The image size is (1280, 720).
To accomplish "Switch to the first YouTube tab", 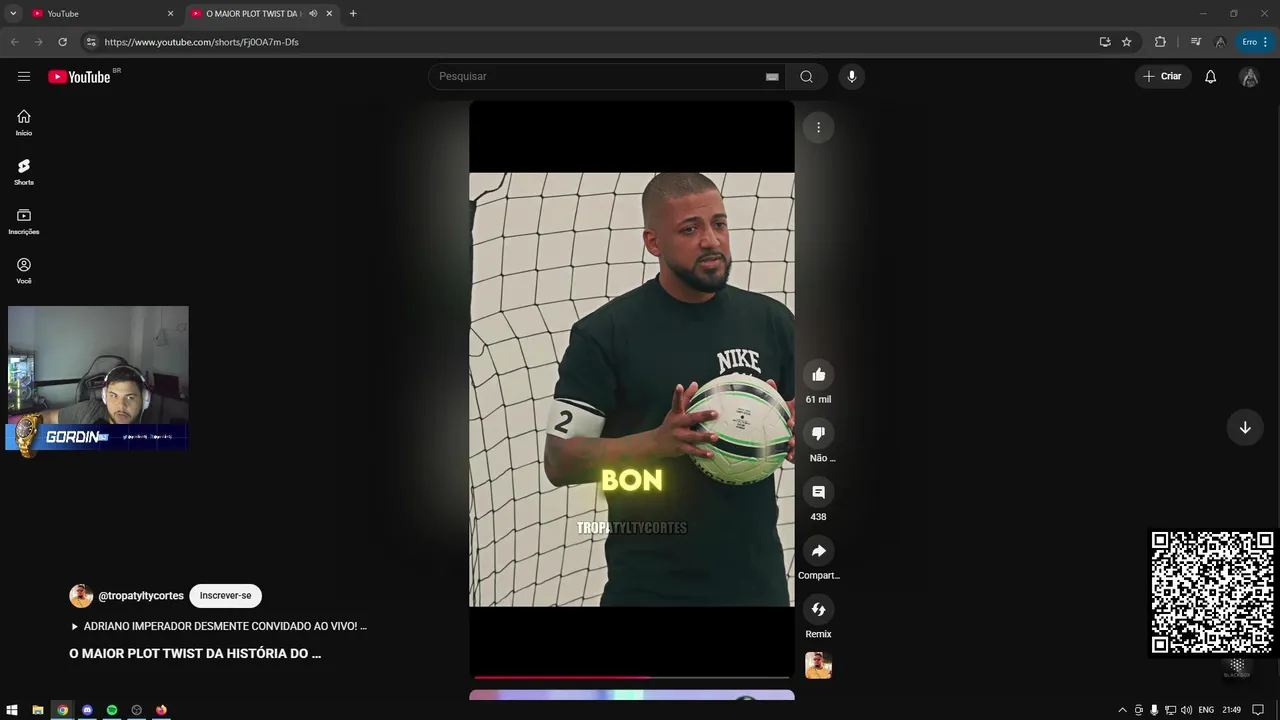I will point(103,14).
